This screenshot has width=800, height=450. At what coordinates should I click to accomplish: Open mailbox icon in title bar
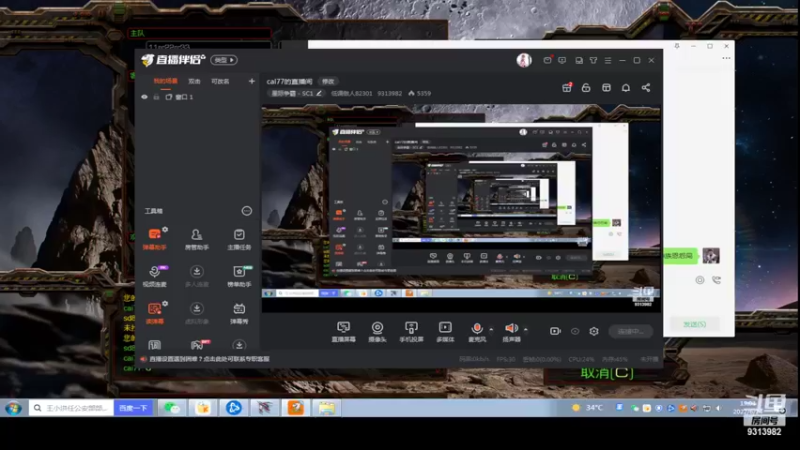pyautogui.click(x=547, y=60)
